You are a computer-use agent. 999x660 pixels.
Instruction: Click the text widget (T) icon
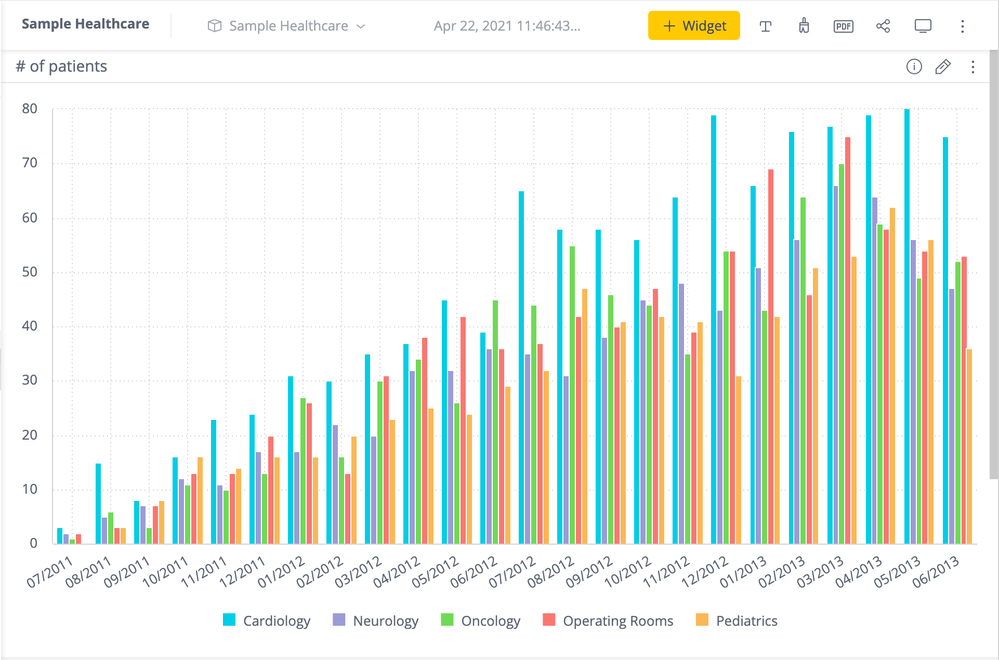pyautogui.click(x=765, y=26)
